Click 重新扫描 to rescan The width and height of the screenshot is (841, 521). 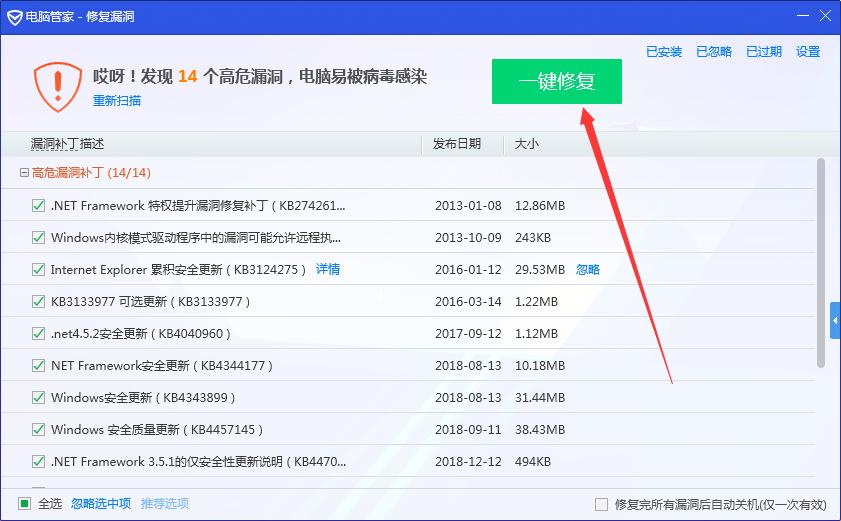click(117, 101)
